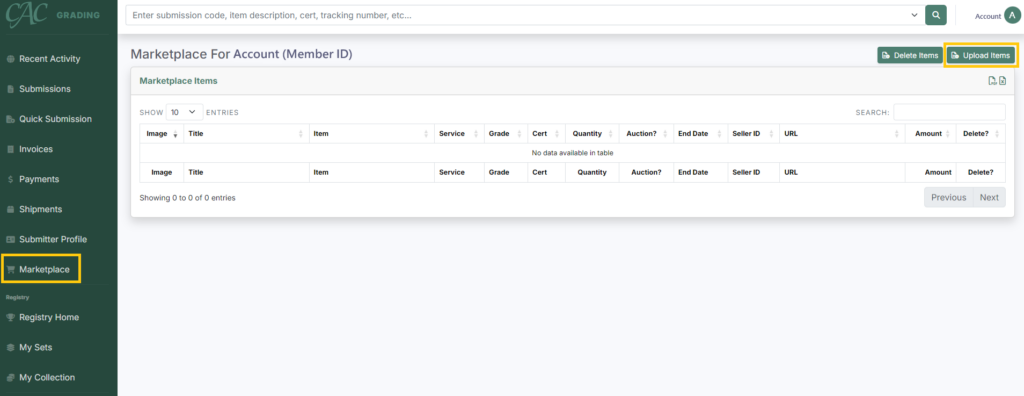The width and height of the screenshot is (1024, 396).
Task: Sort by the Auction? column header
Action: tap(646, 133)
